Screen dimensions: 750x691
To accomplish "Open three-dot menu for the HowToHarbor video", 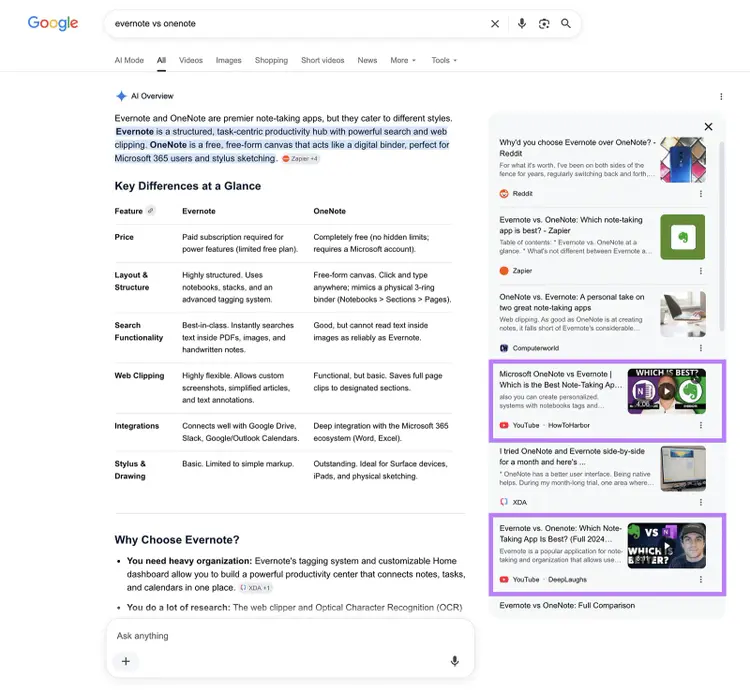I will coord(701,425).
